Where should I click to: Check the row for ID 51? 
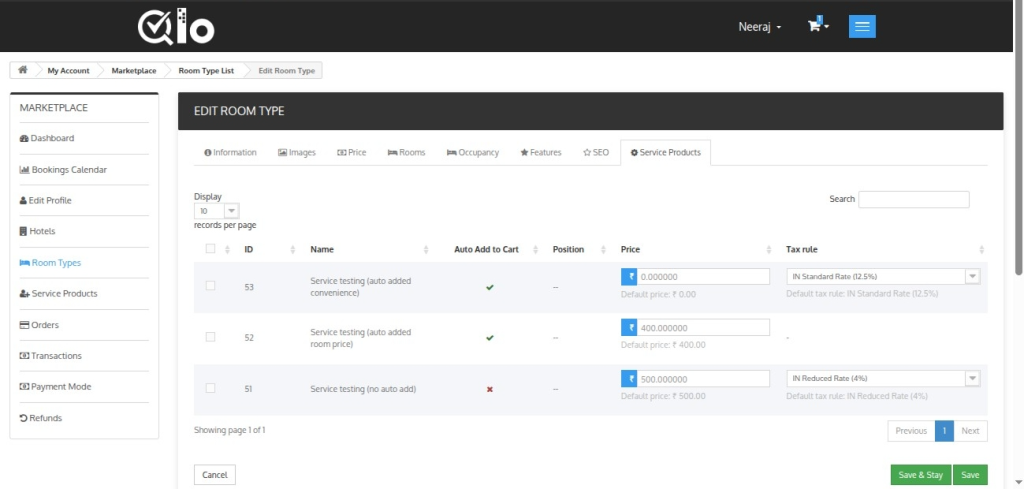tap(210, 388)
